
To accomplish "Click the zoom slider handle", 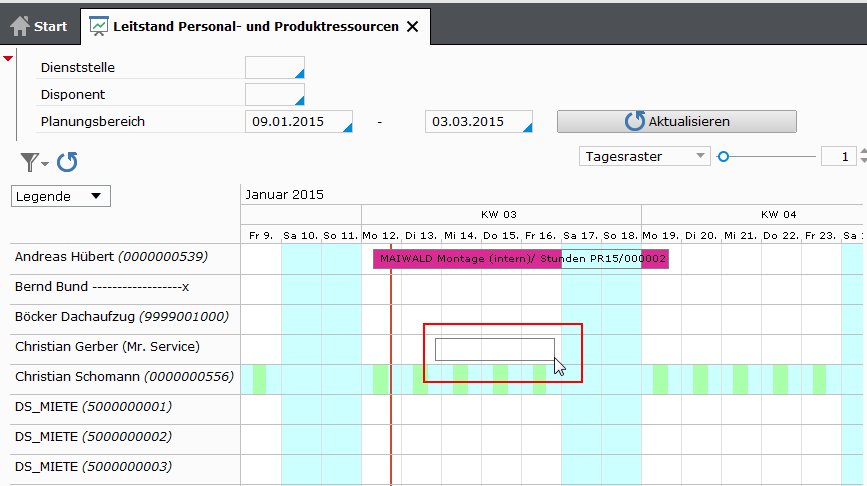I will pyautogui.click(x=724, y=156).
